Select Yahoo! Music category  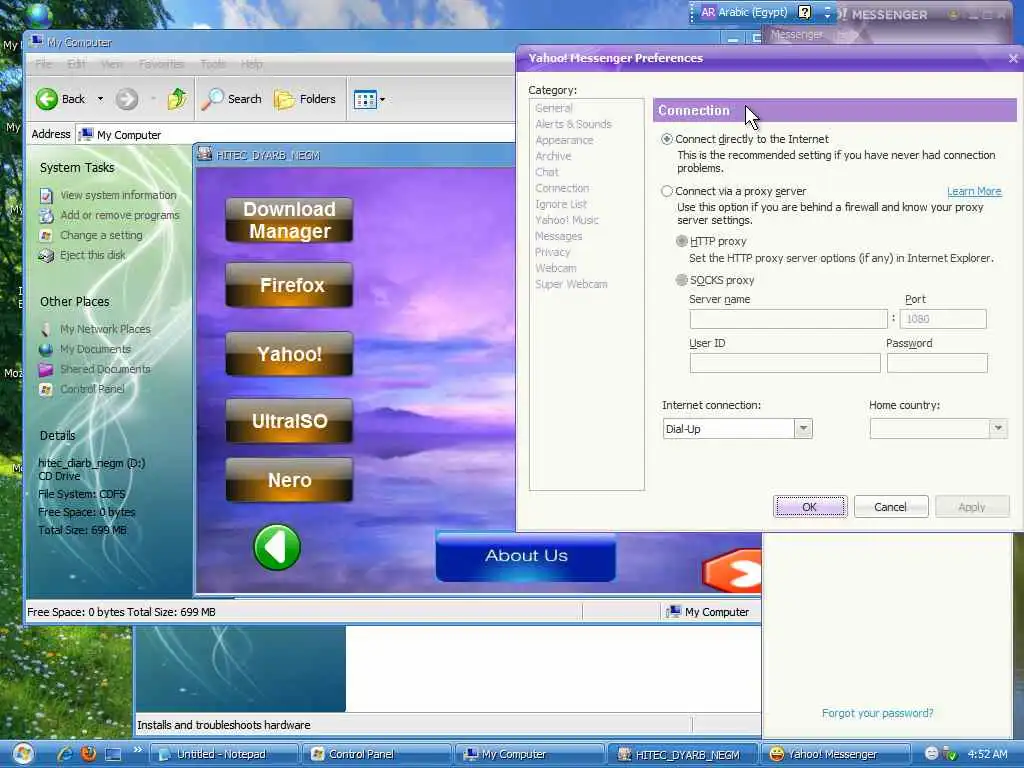pyautogui.click(x=567, y=220)
